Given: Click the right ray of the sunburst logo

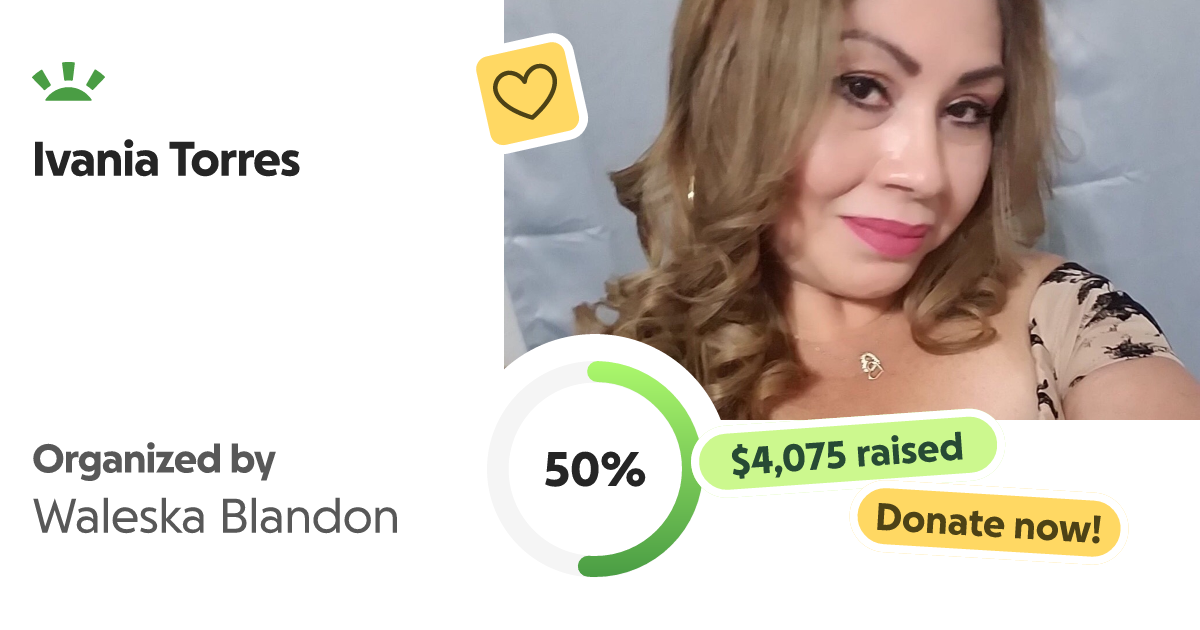Looking at the screenshot, I should [96, 79].
